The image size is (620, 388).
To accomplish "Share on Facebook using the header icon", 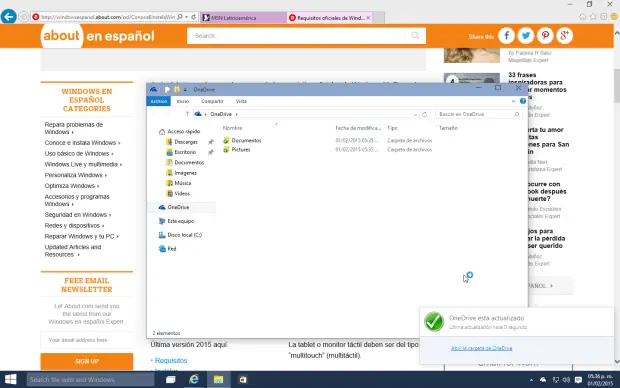I will pos(506,36).
